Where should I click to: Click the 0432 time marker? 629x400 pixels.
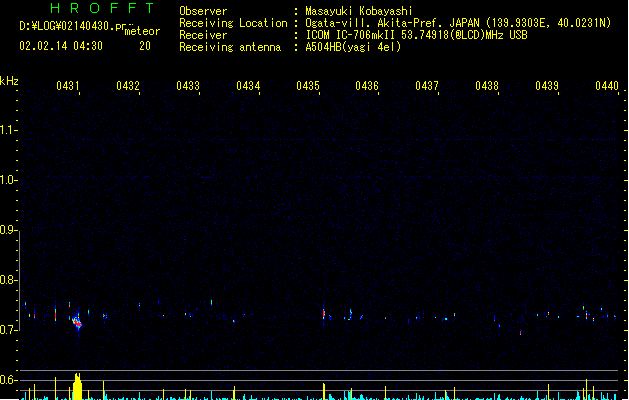pos(128,86)
